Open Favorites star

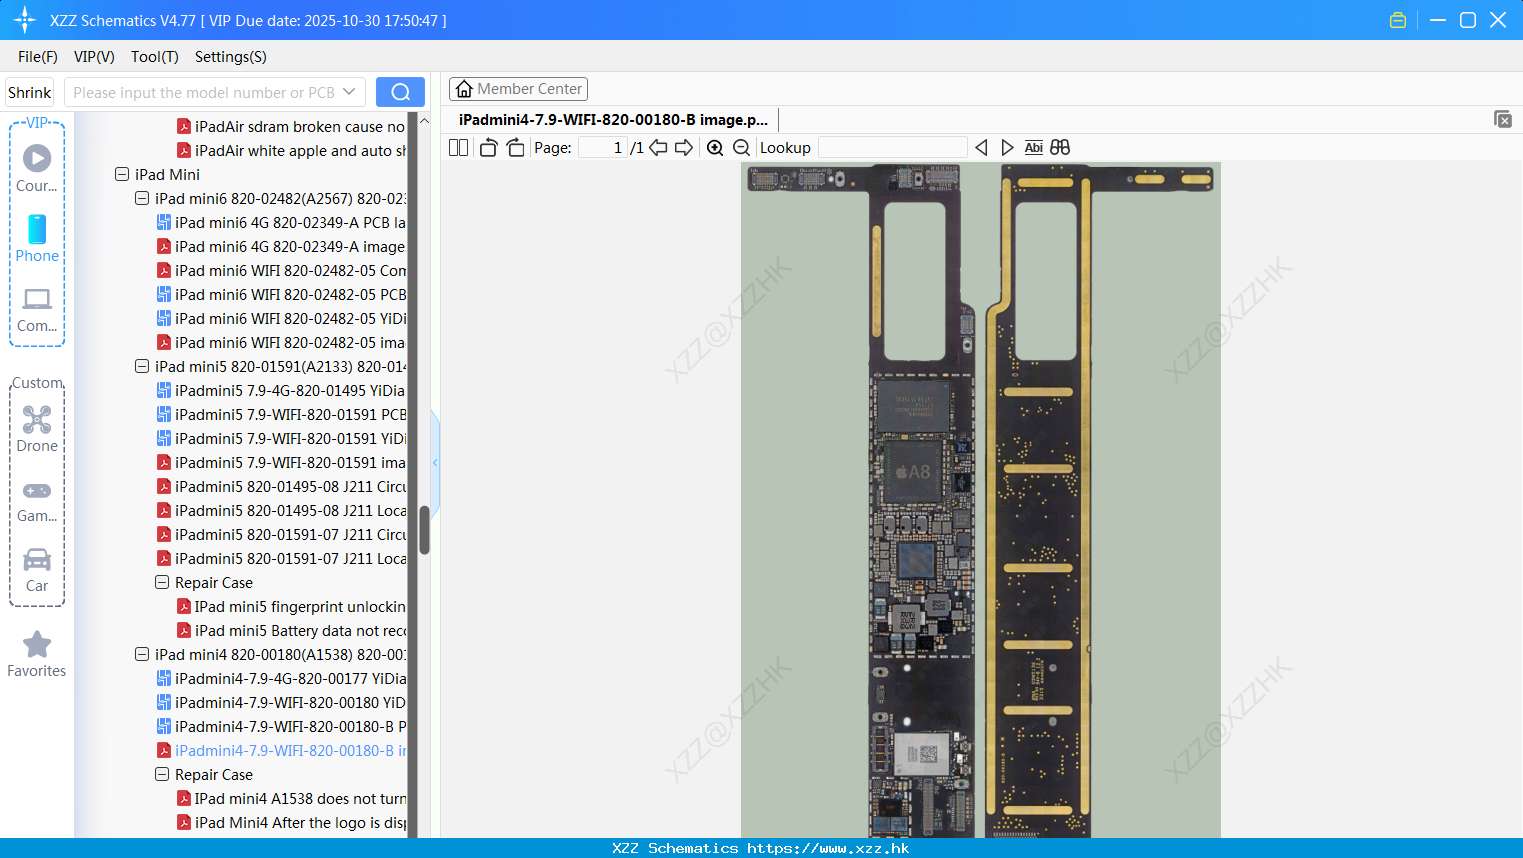click(37, 654)
